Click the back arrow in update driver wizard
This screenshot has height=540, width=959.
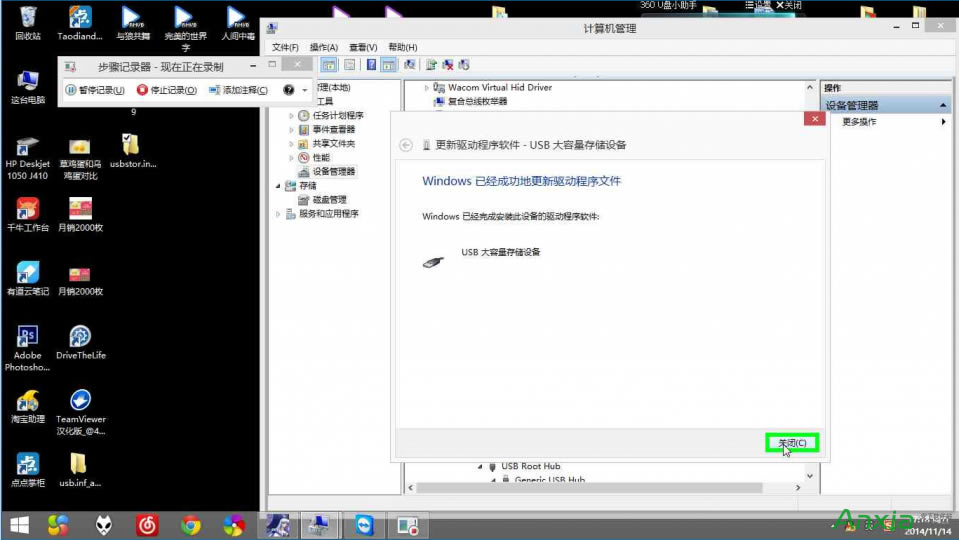coord(406,145)
